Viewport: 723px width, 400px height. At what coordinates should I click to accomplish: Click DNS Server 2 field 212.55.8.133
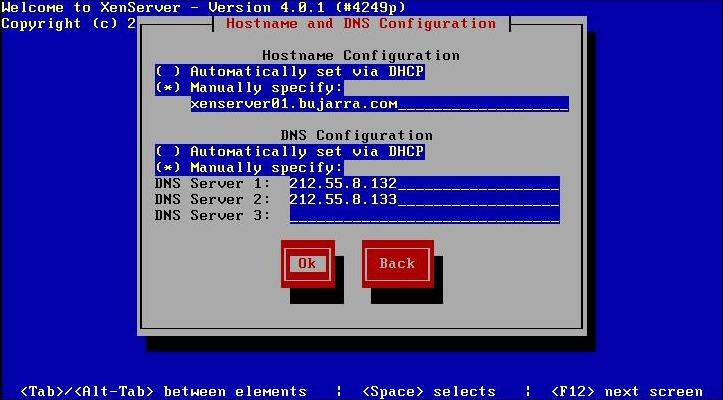(x=425, y=199)
